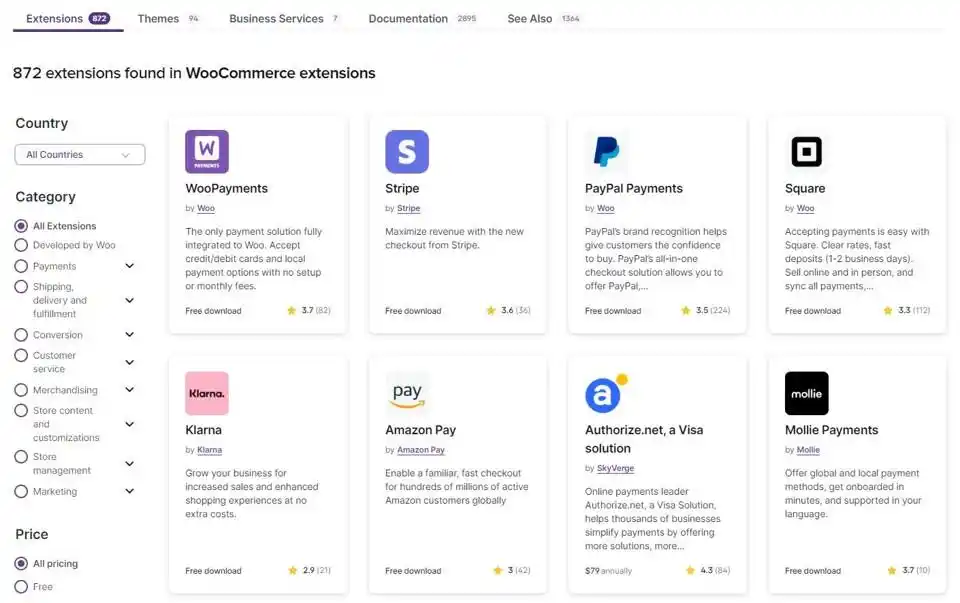Select the Square logo icon

click(x=806, y=152)
